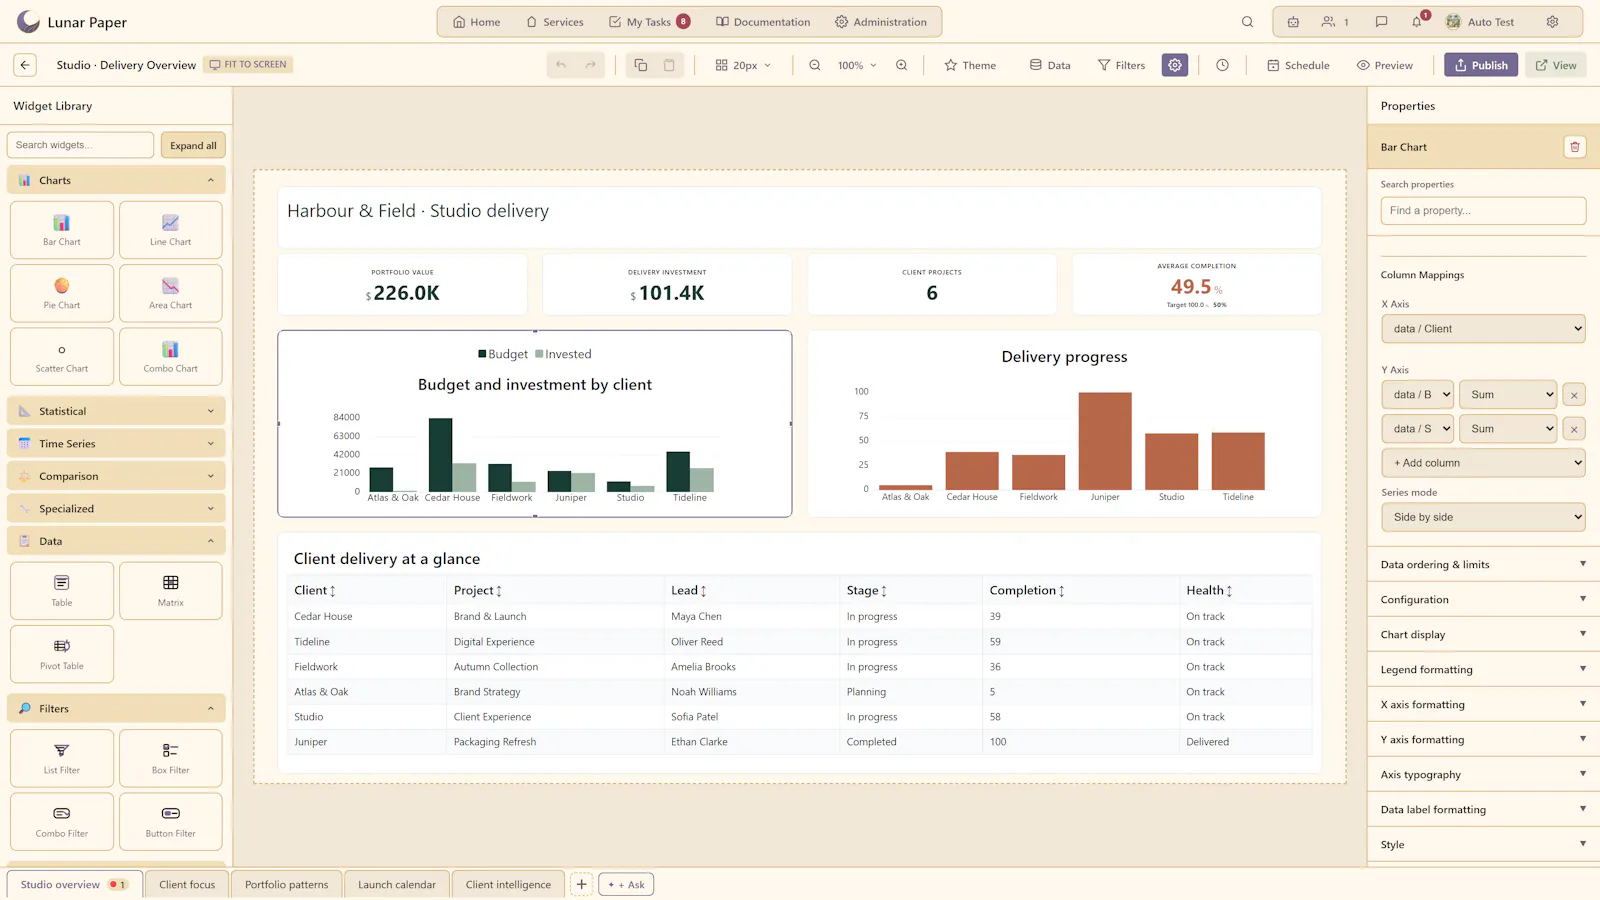
Task: Delete the selected Bar Chart widget
Action: point(1575,147)
